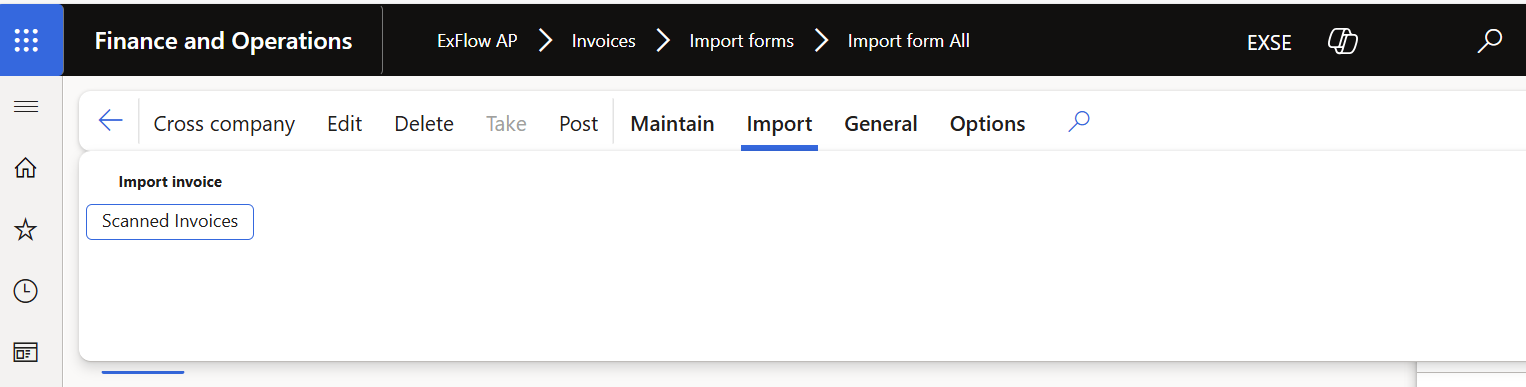
Task: Open the Workspaces icon in sidebar
Action: coord(26,352)
